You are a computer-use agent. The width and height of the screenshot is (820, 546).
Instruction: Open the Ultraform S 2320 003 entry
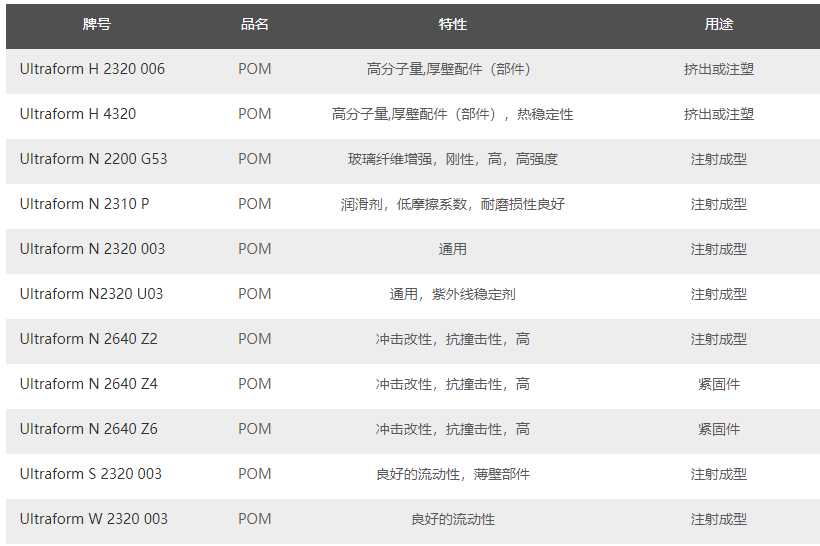point(91,474)
